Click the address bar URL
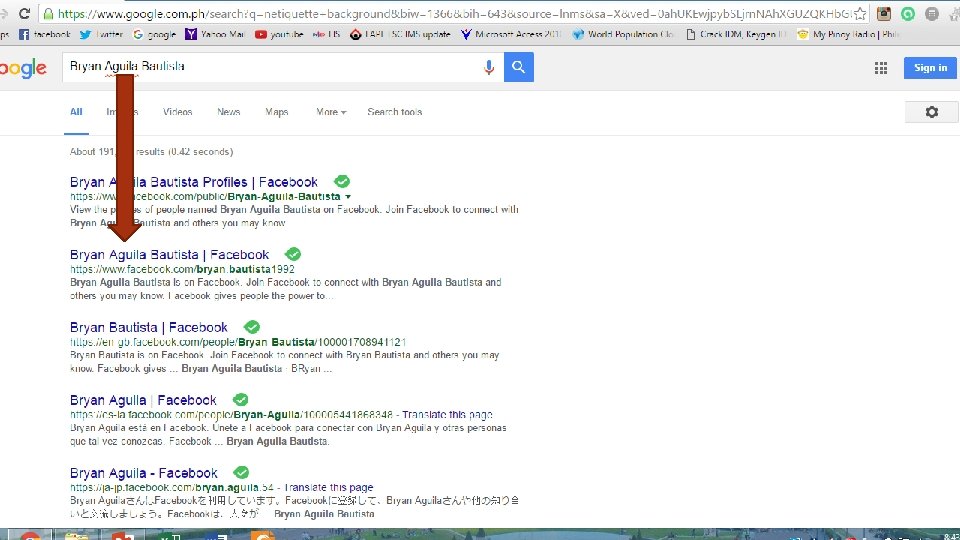Screen dimensions: 960x540 pyautogui.click(x=453, y=13)
